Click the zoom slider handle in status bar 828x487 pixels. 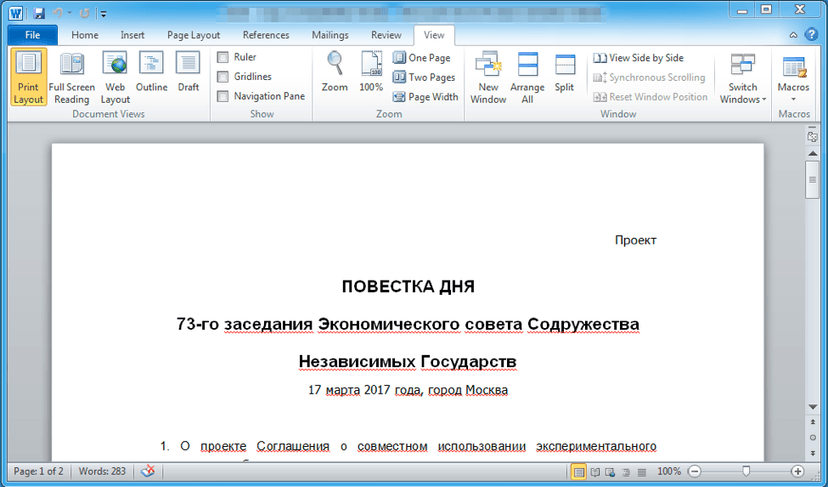(746, 471)
